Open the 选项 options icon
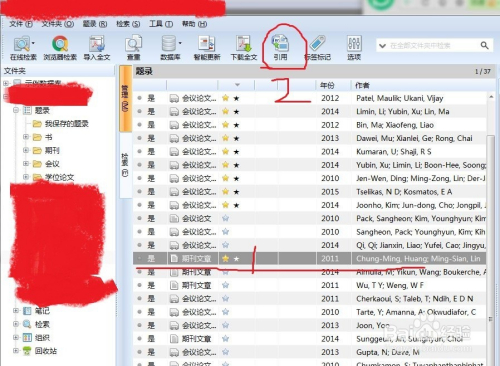This screenshot has width=500, height=366. coord(354,43)
